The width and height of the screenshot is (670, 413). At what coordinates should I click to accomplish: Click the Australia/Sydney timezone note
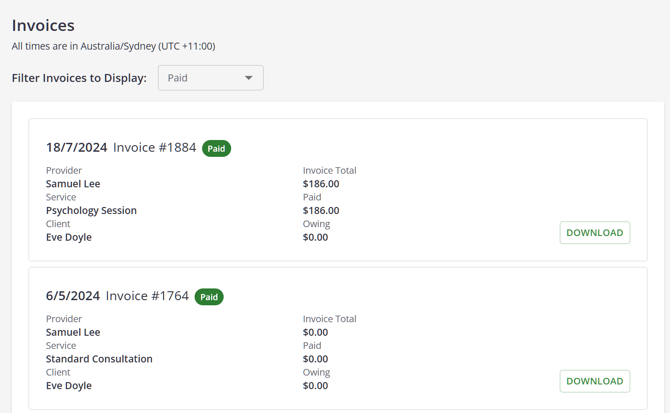tap(113, 46)
